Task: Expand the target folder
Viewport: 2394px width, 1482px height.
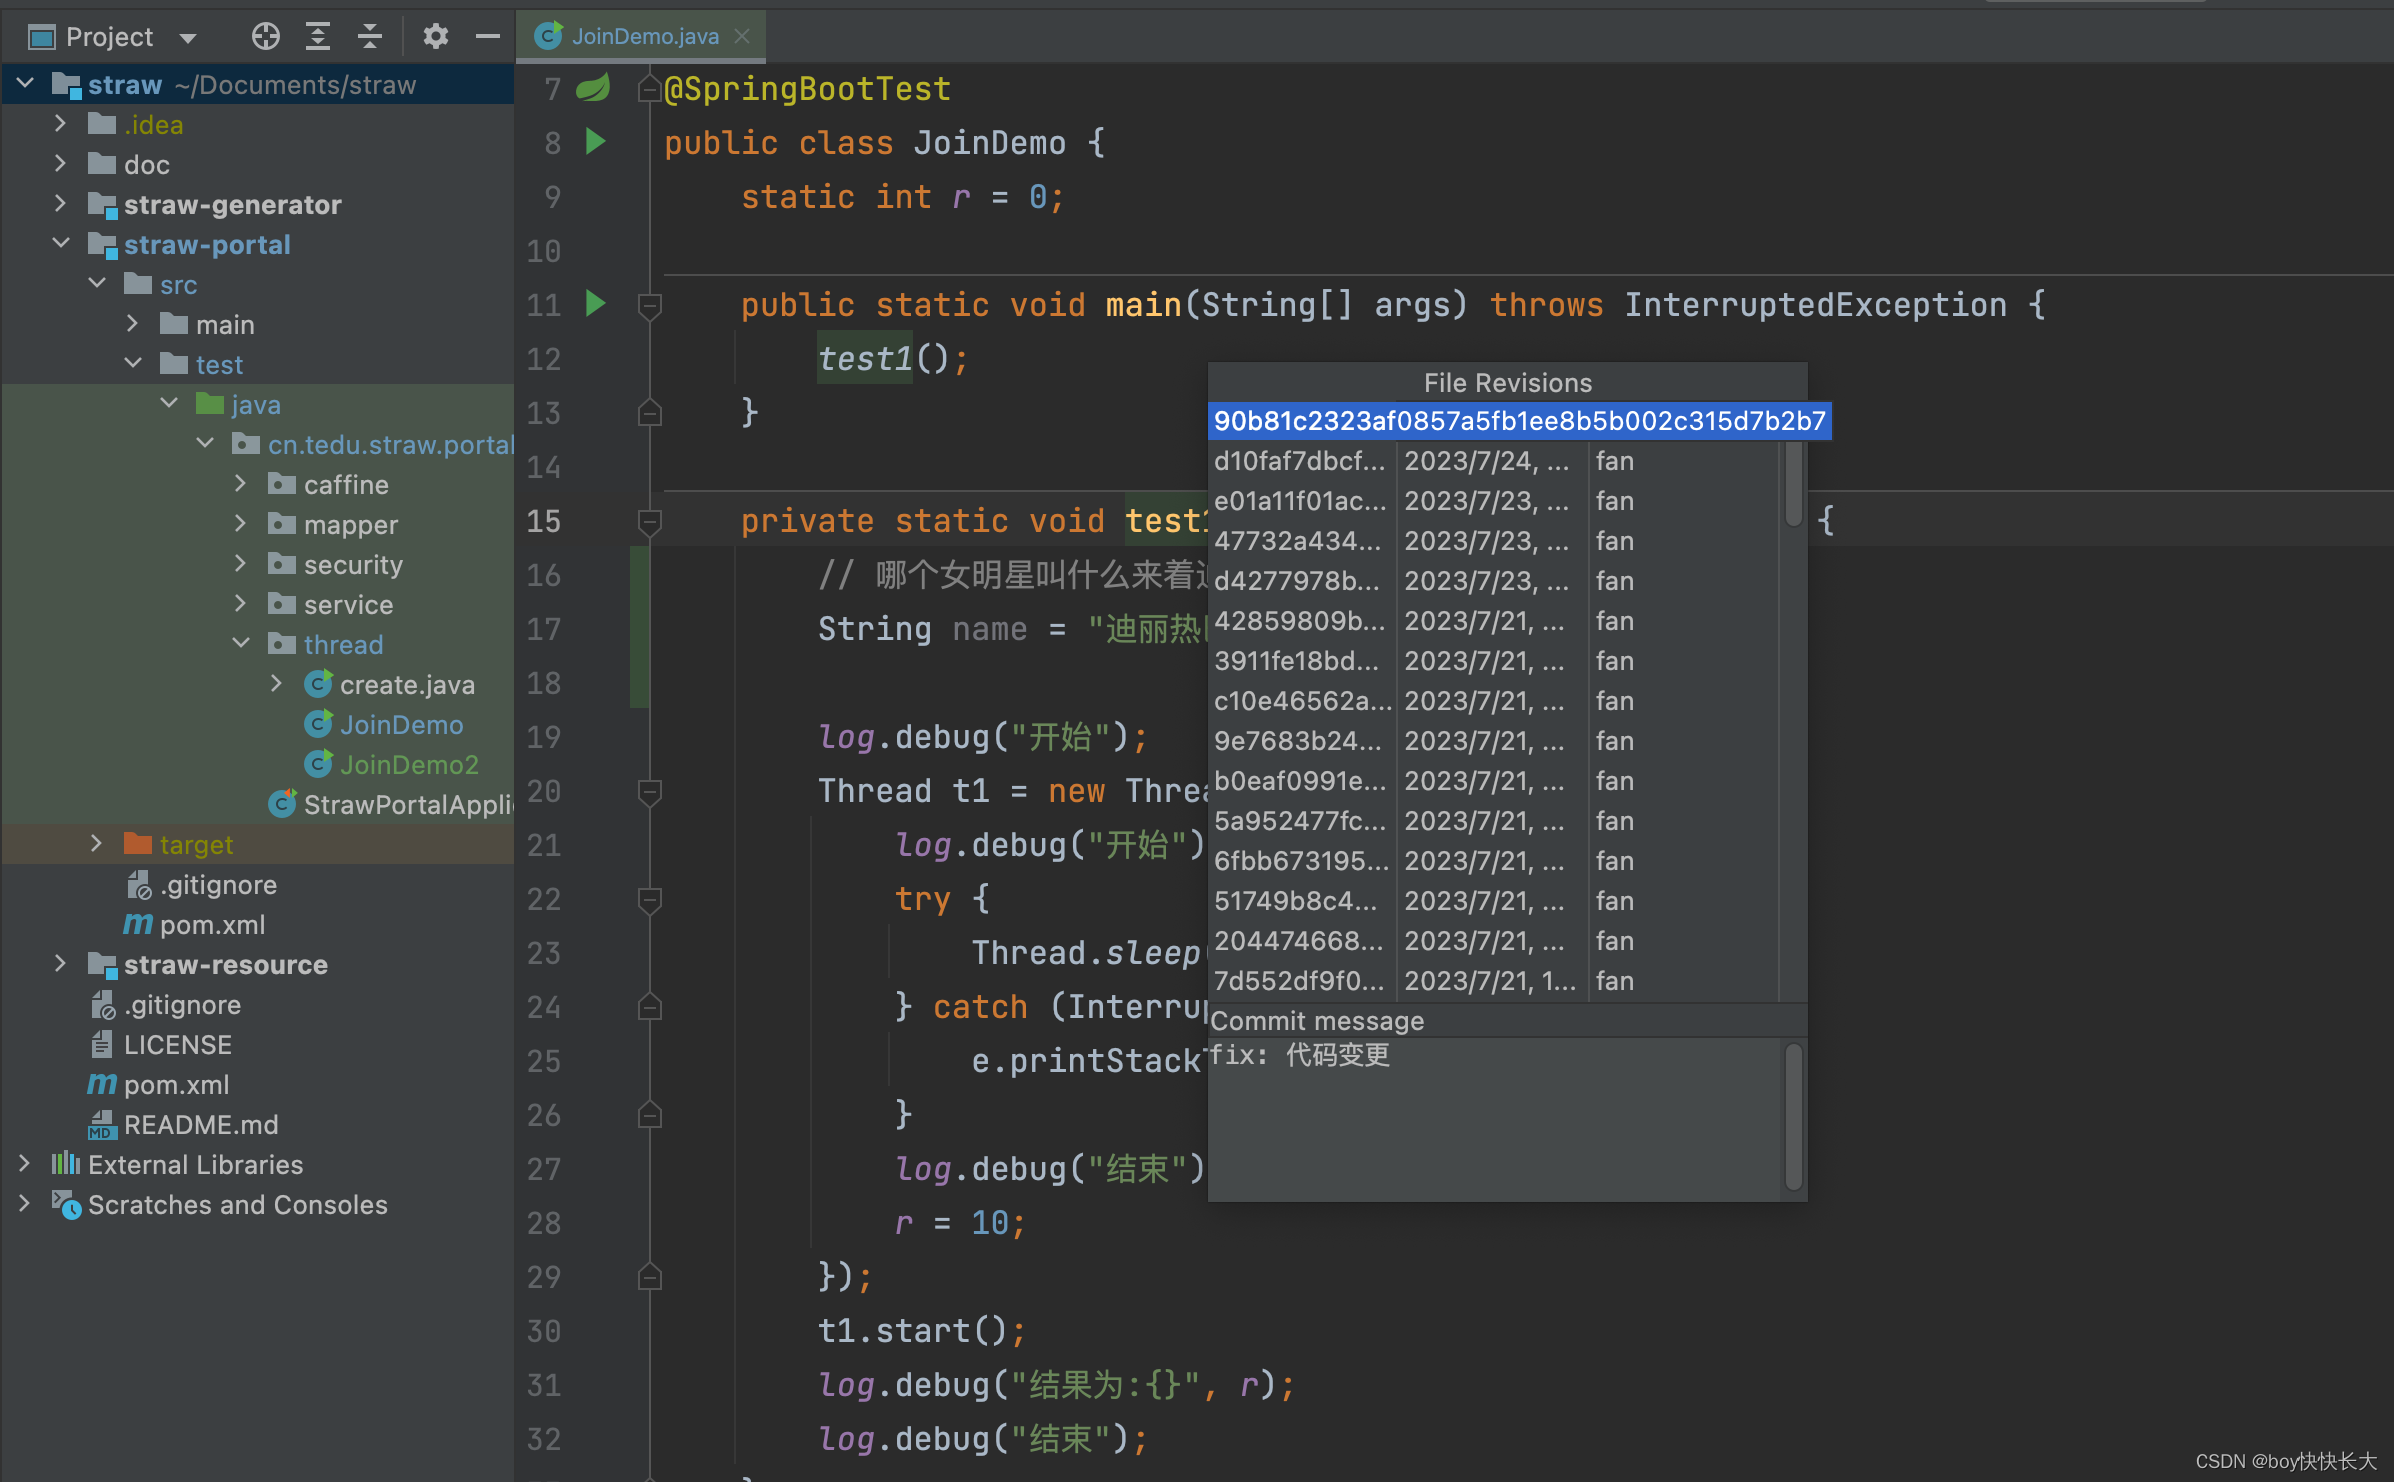Action: [x=97, y=844]
